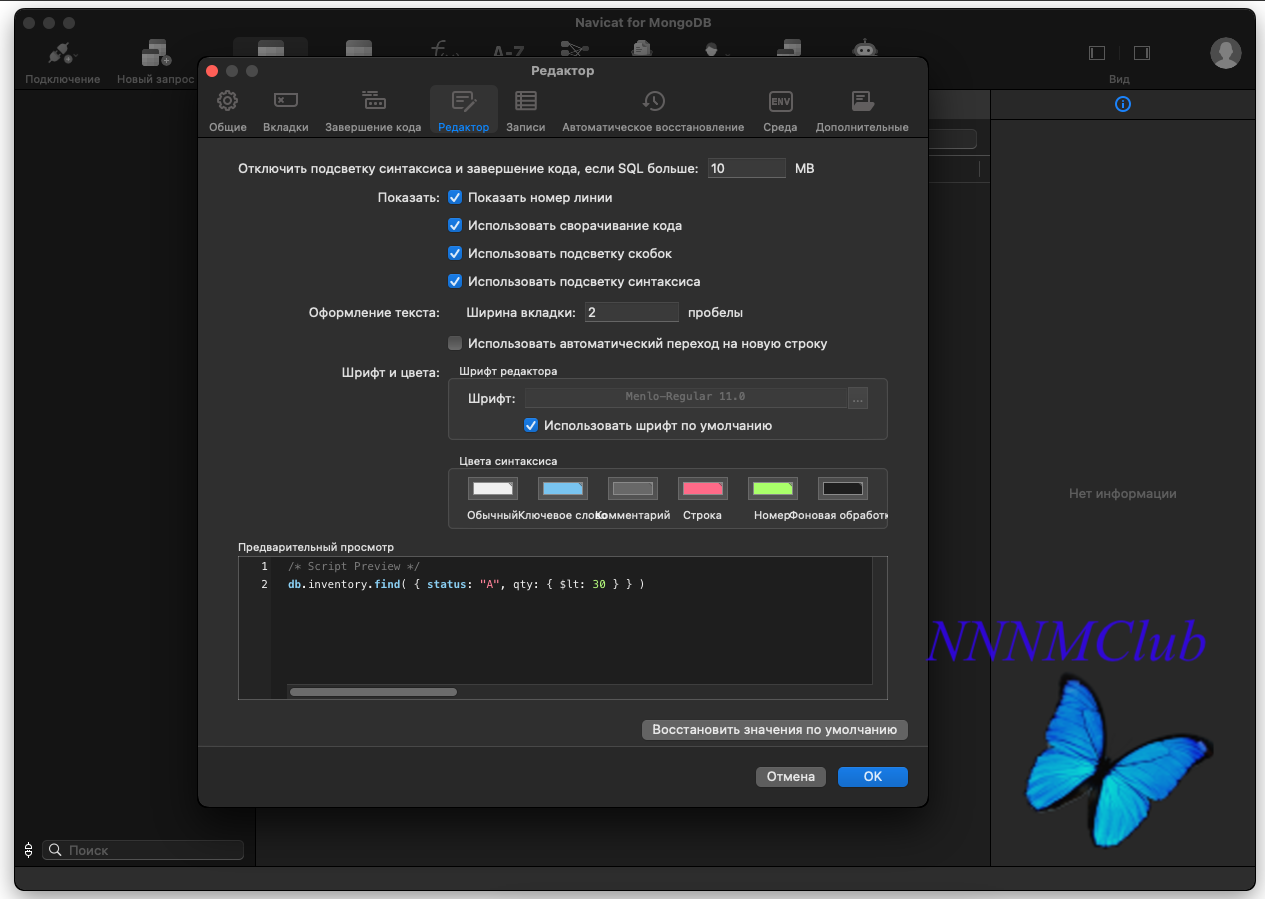Toggle Использовать сворачивание кода checkbox
Screen dimensions: 1265x899
455,225
